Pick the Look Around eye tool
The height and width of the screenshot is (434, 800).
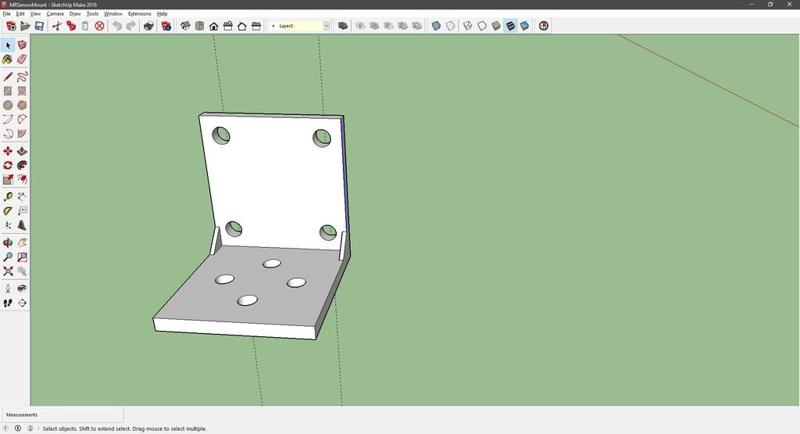[22, 289]
